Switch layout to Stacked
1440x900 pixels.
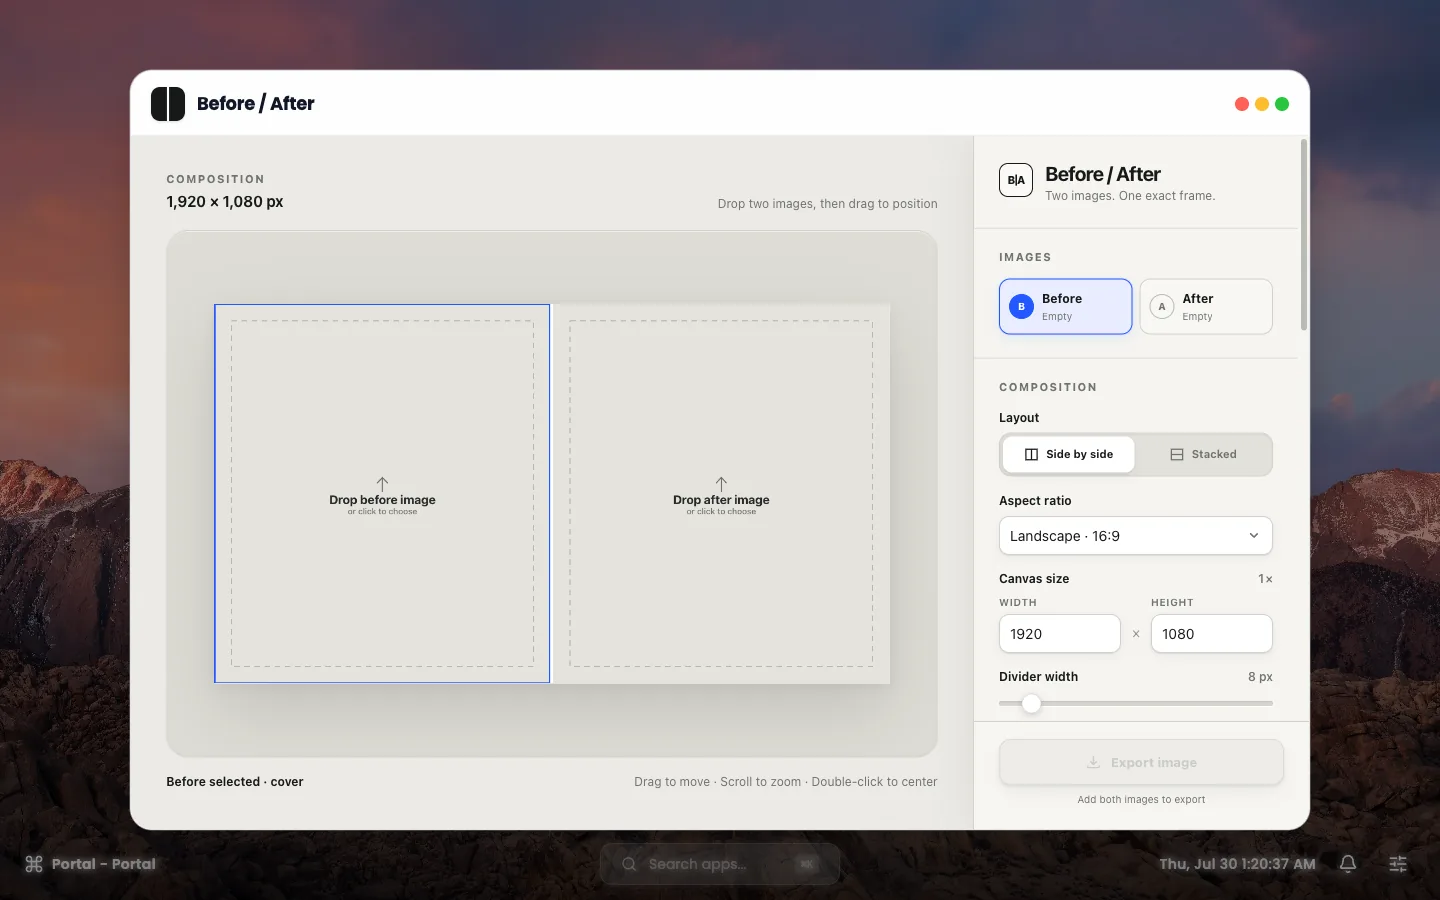coord(1203,454)
